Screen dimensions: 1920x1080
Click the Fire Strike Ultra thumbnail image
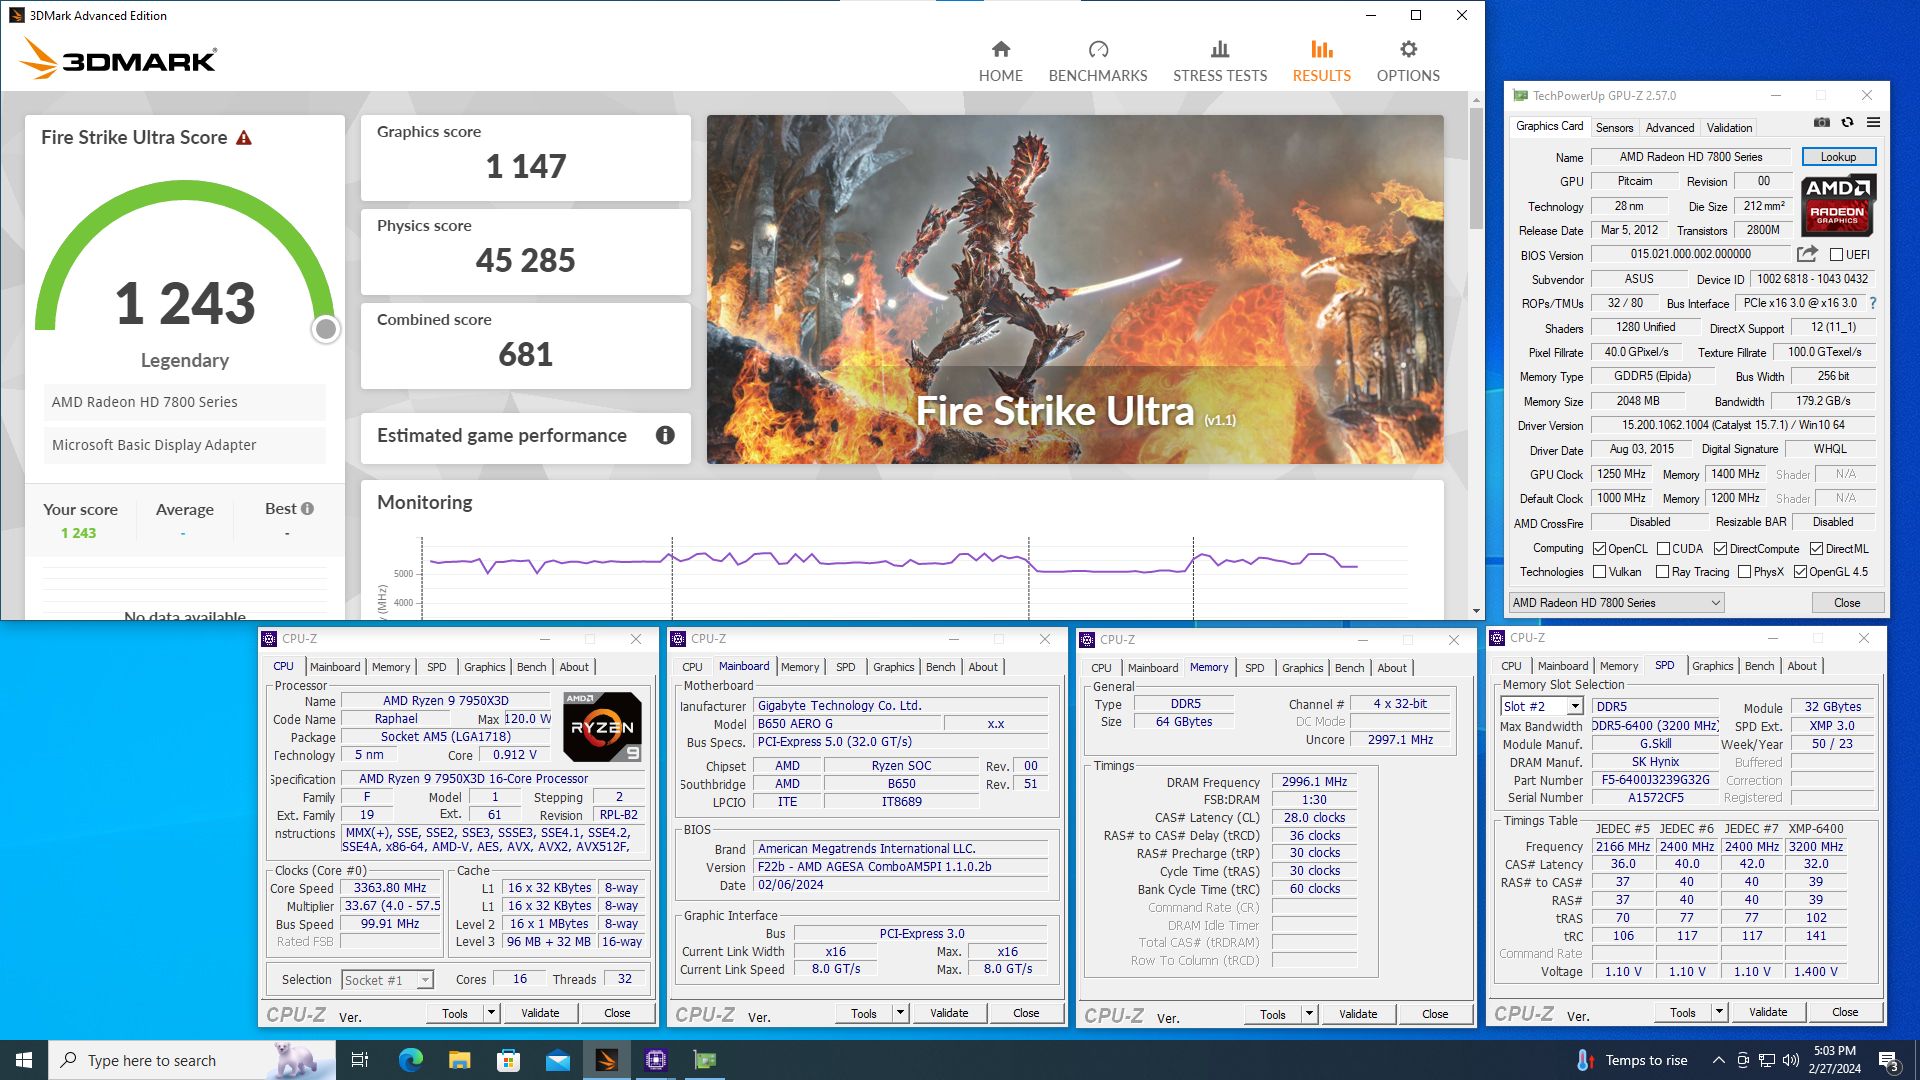tap(1075, 289)
